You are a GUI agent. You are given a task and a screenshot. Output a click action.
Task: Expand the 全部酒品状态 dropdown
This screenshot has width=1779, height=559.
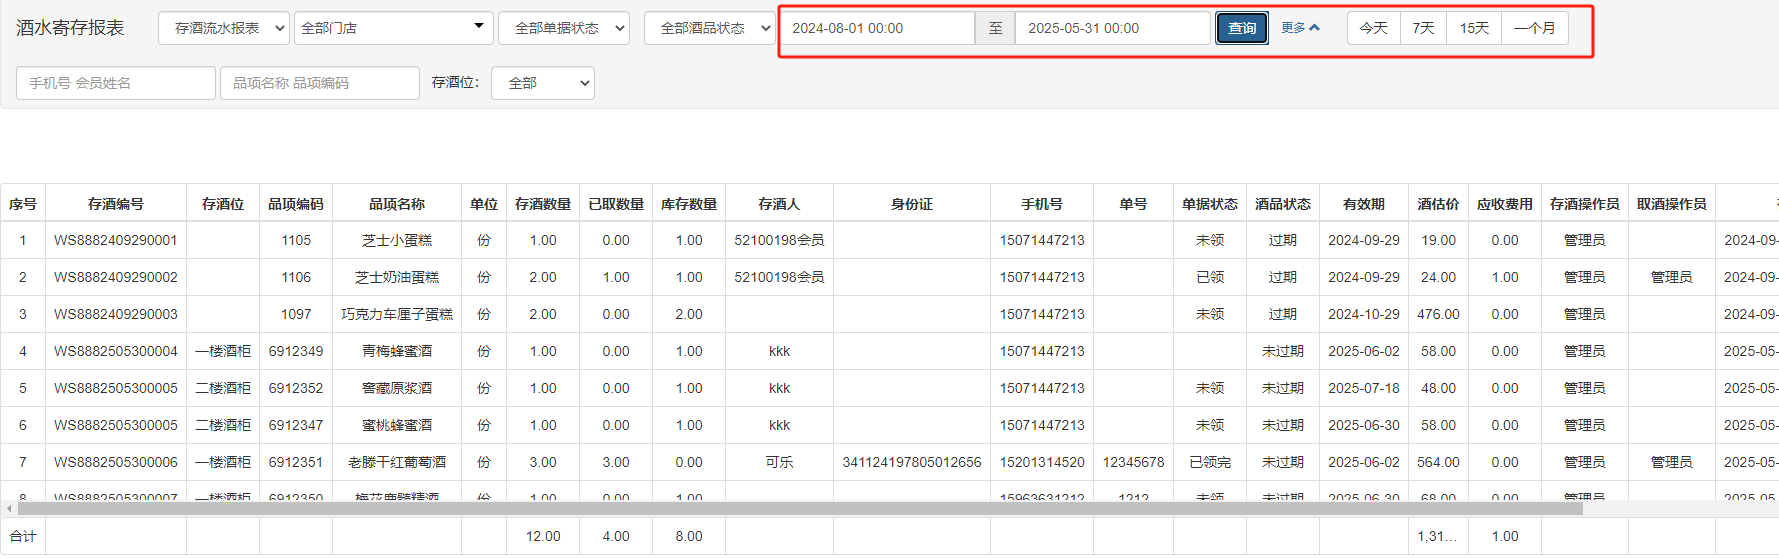pos(710,28)
